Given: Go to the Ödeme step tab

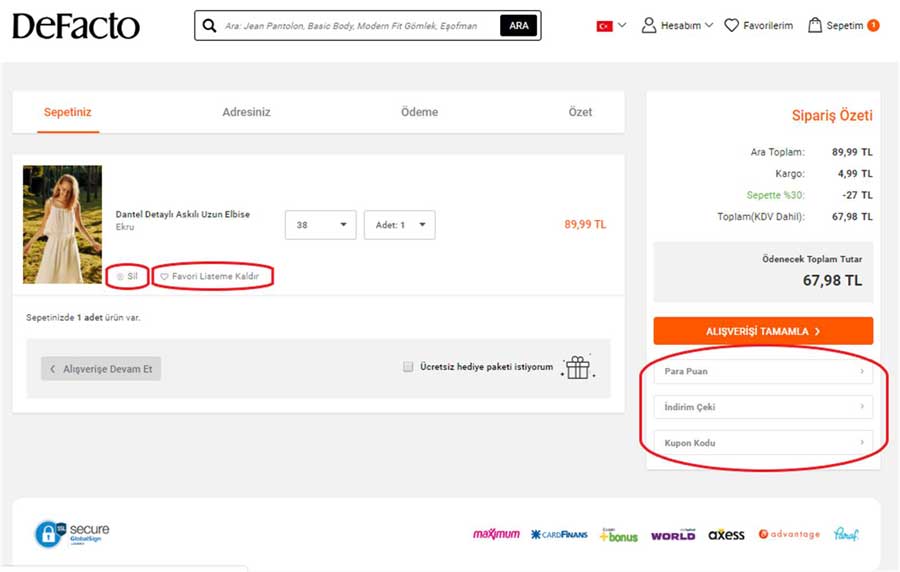Looking at the screenshot, I should [419, 112].
